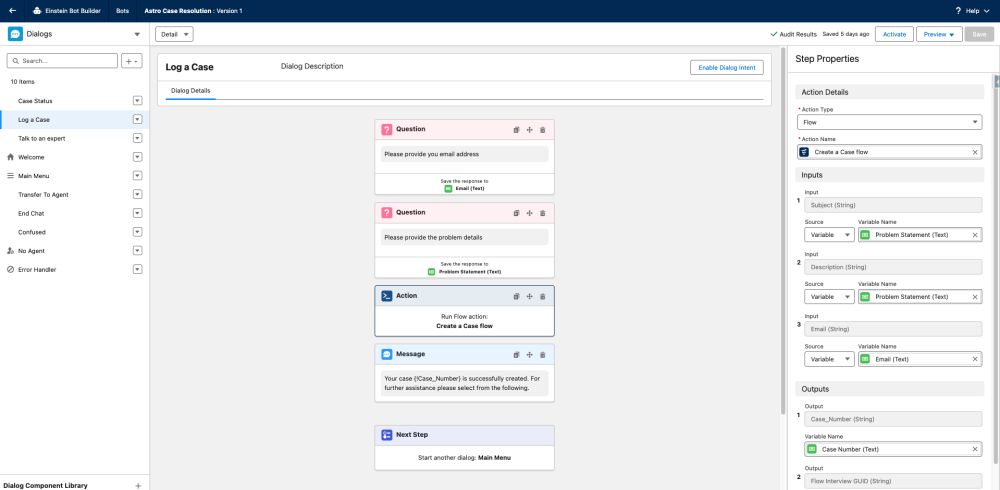This screenshot has height=490, width=1000.
Task: Click the back arrow in top bar
Action: (13, 10)
